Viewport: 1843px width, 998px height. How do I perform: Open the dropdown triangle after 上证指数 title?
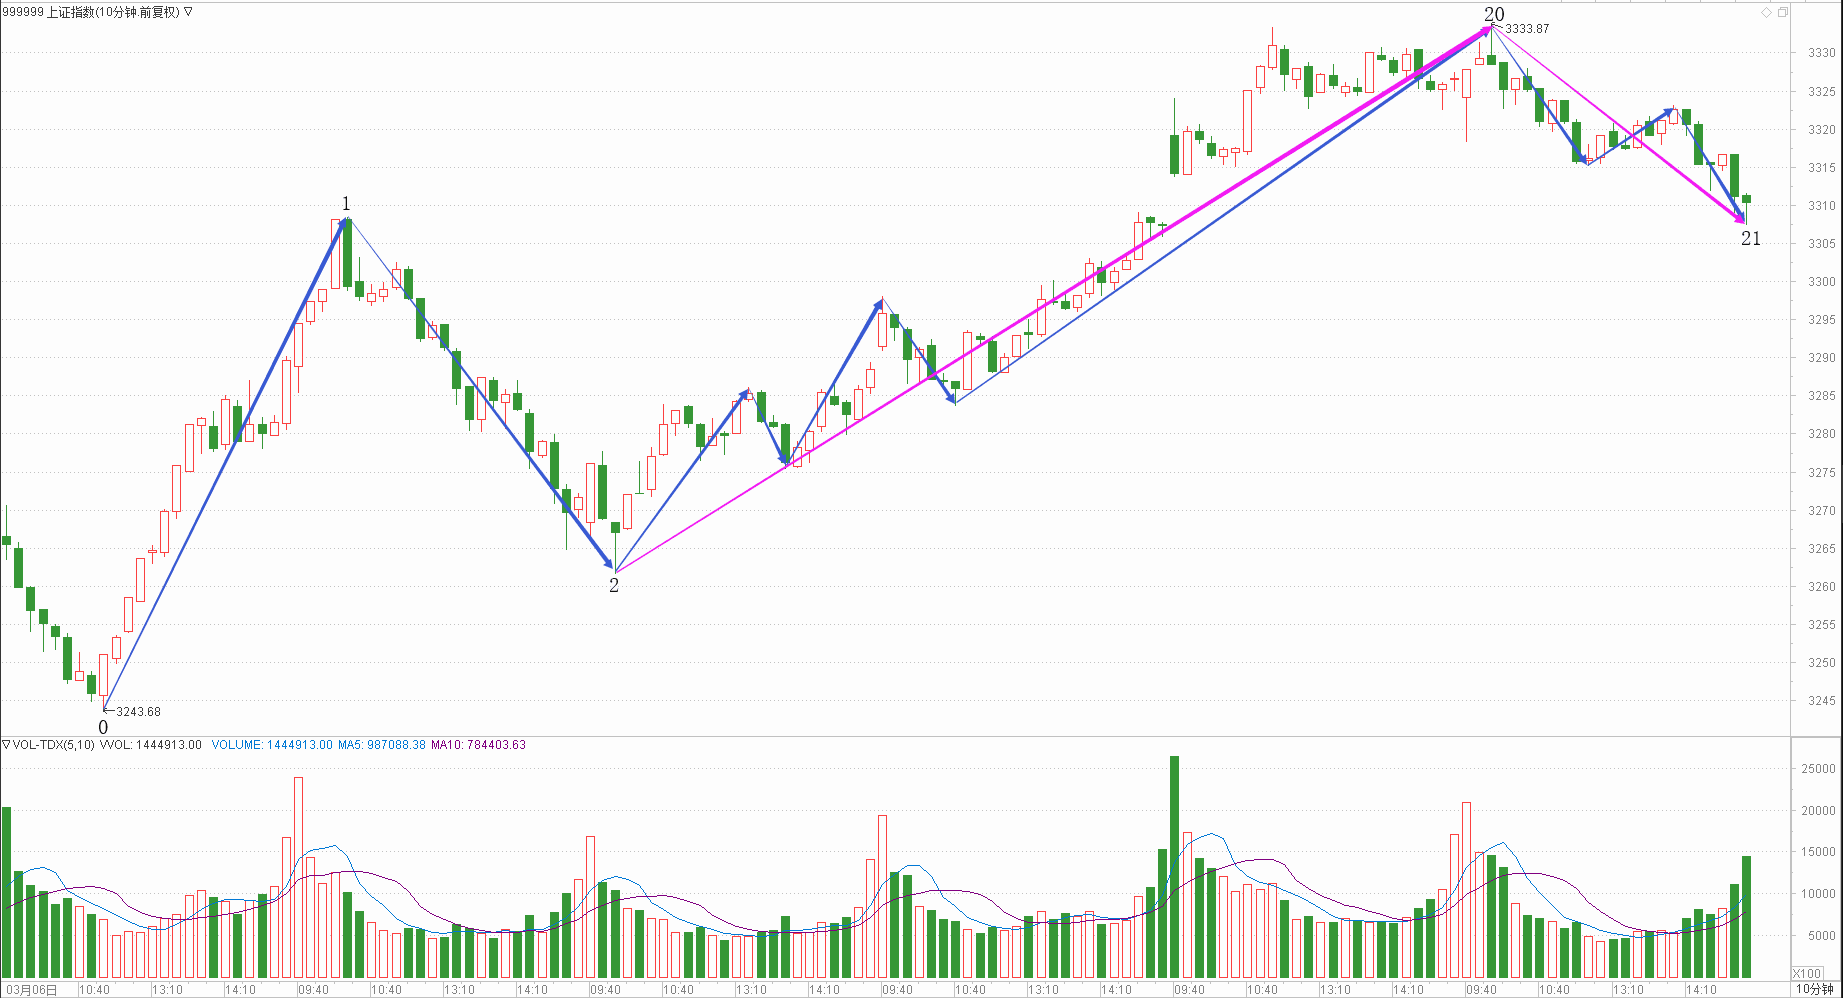188,12
